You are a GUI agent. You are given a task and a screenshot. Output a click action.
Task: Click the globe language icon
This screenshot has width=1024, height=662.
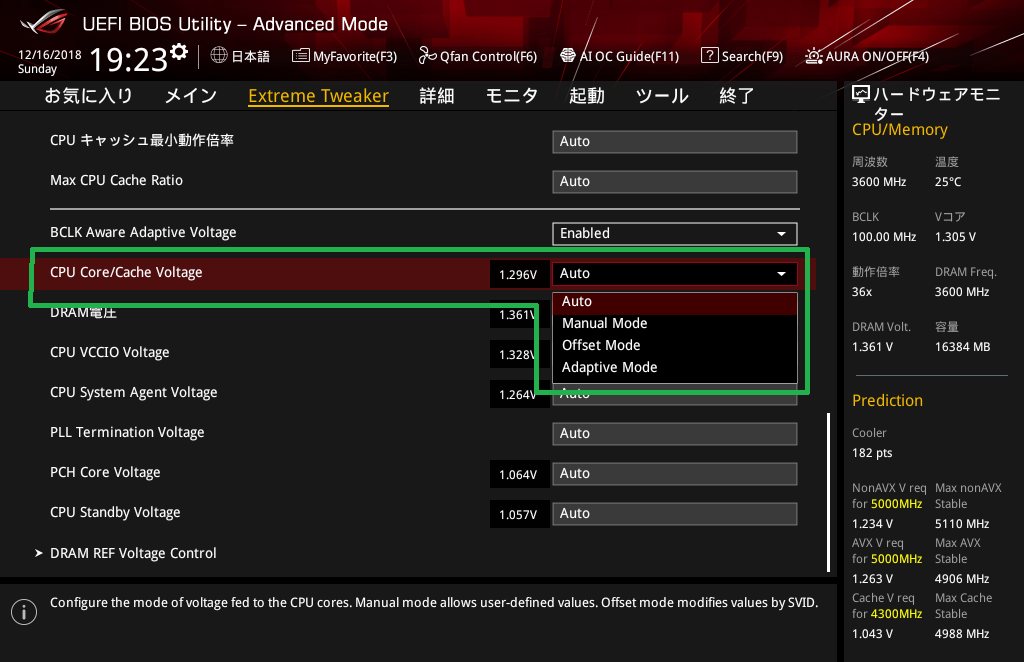[219, 55]
